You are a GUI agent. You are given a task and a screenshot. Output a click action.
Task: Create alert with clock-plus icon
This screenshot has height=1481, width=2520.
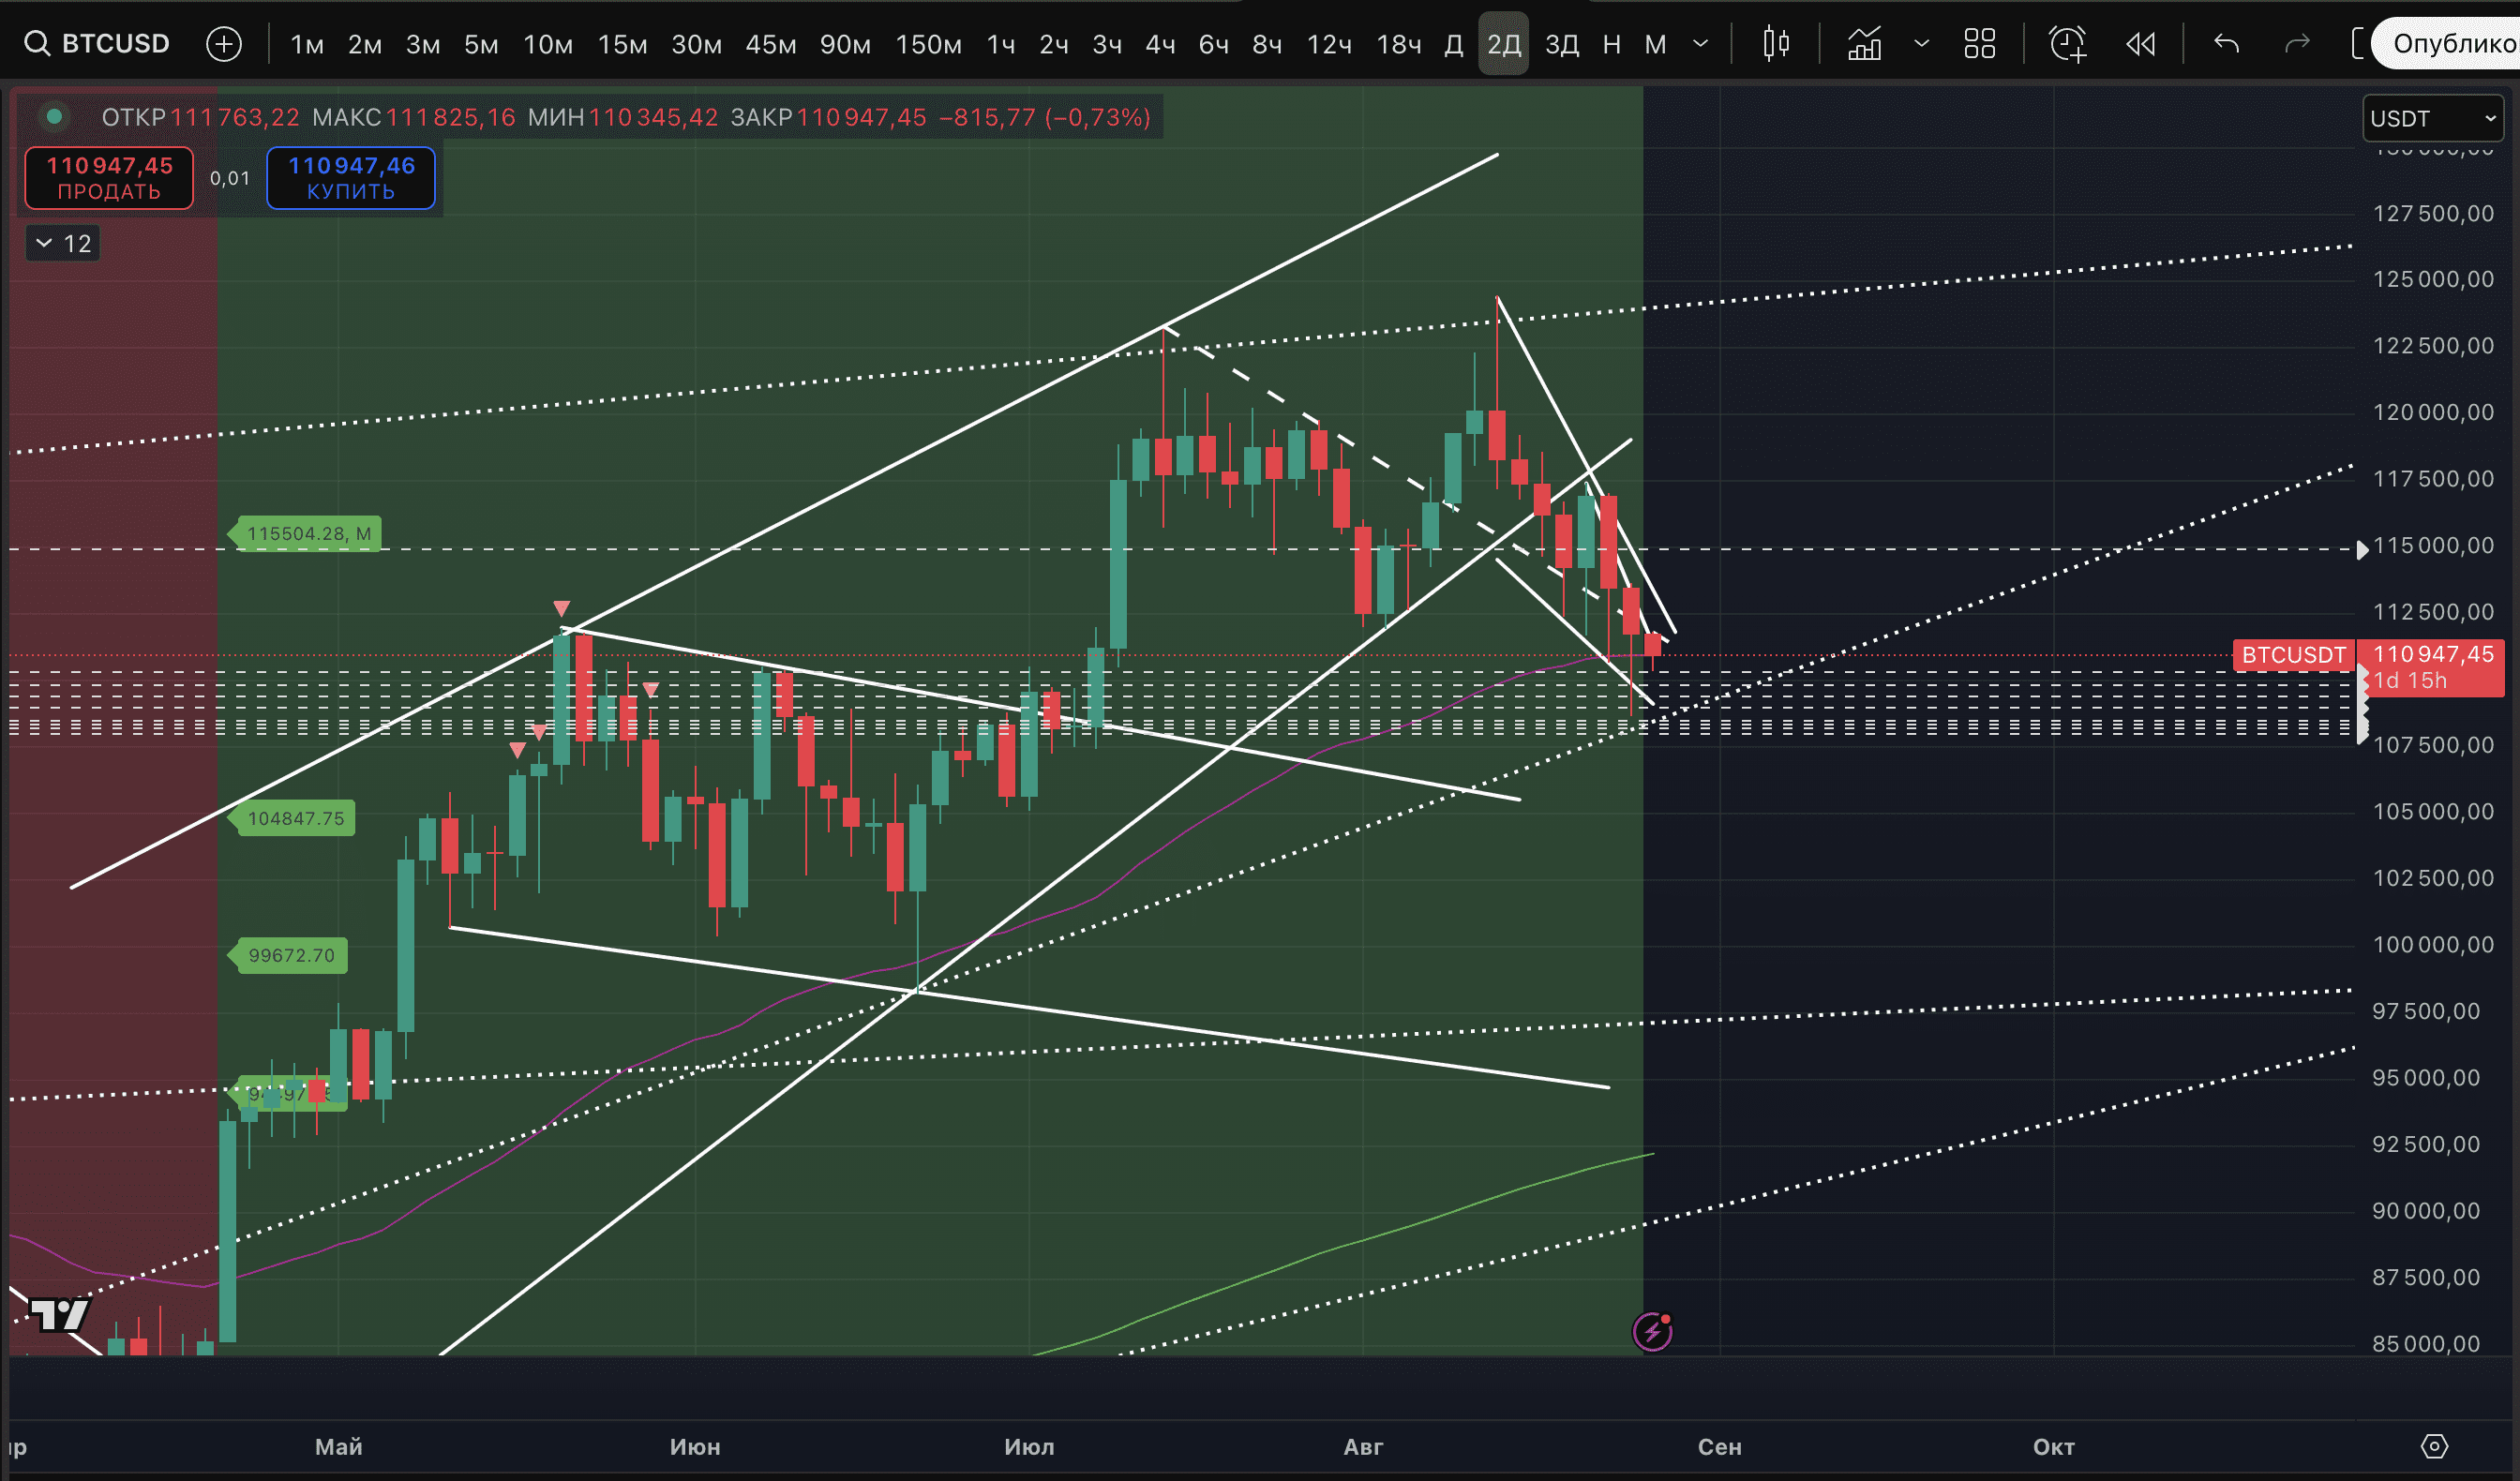[2067, 44]
